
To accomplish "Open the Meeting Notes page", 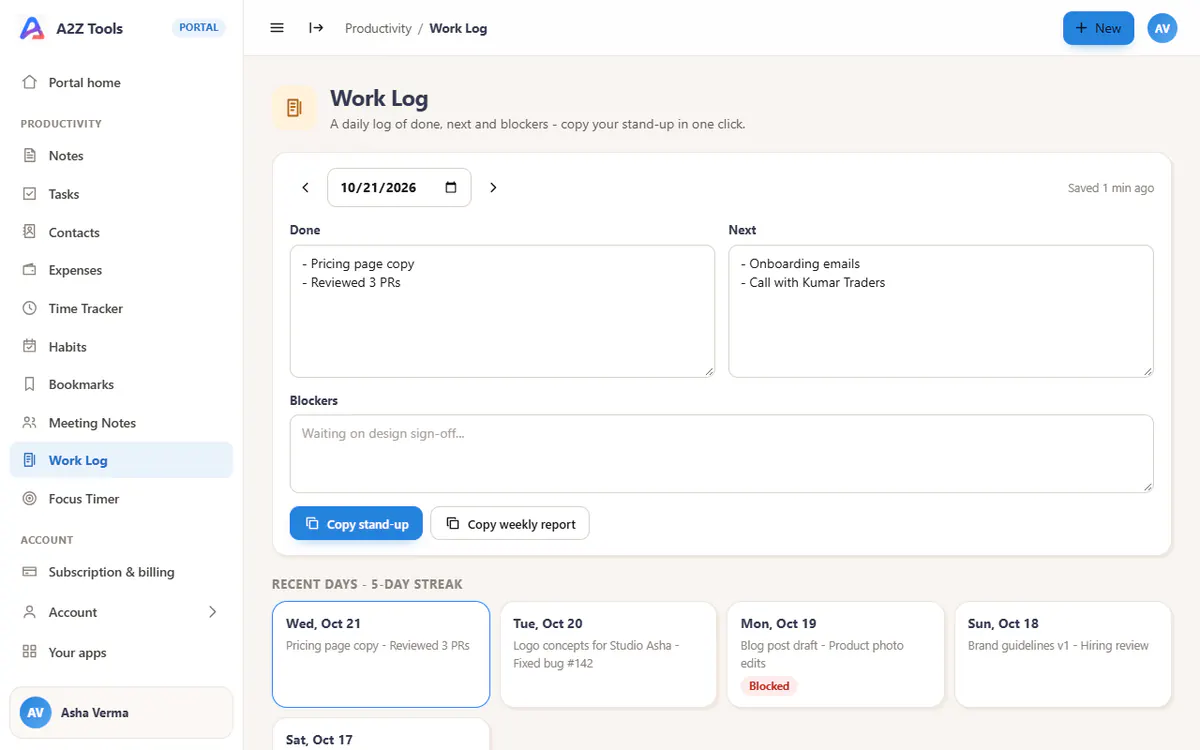I will (121, 423).
